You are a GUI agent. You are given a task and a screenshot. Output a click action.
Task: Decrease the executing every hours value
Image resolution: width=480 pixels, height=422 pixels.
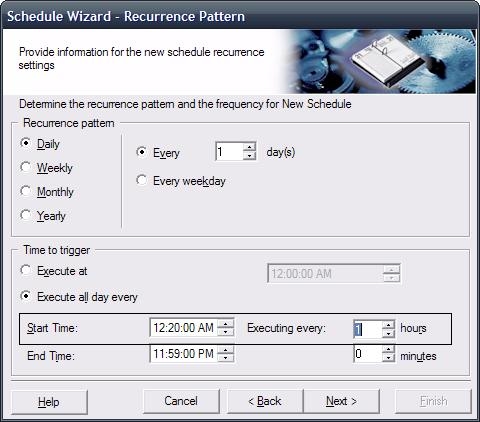[388, 333]
